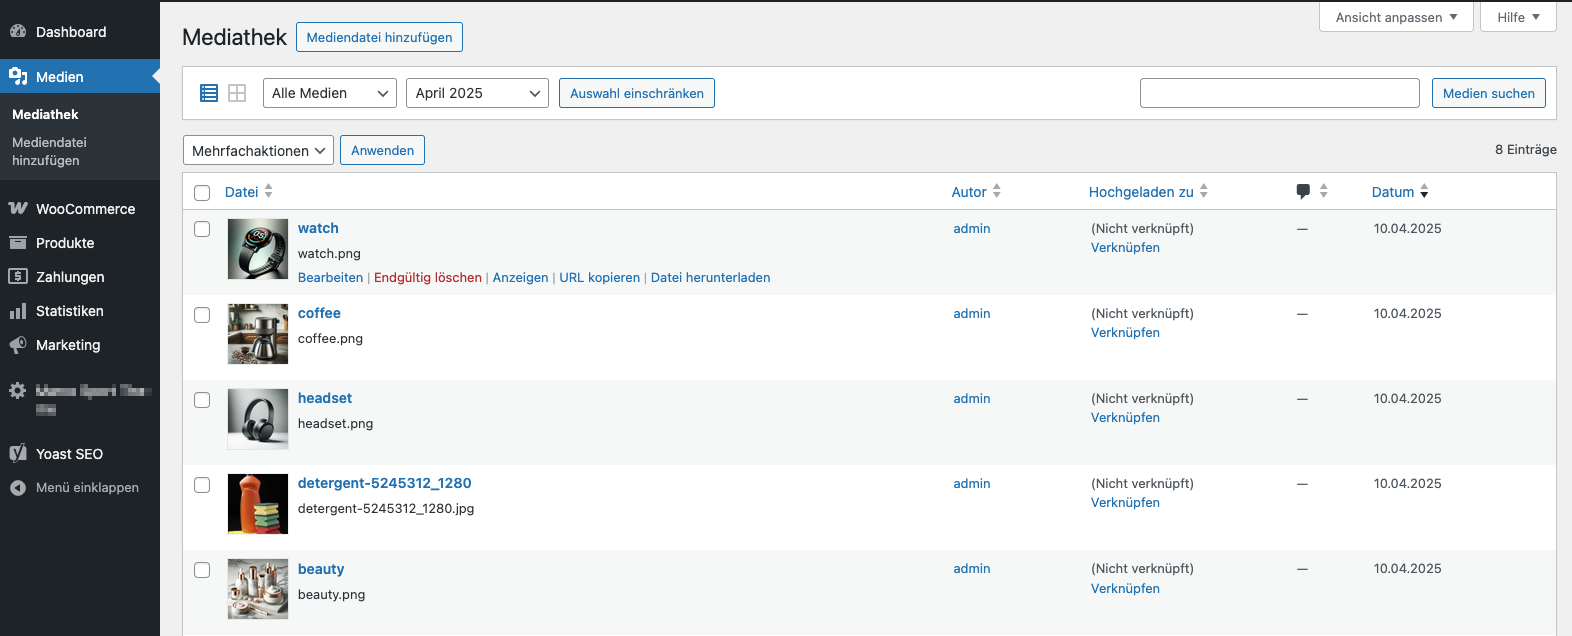Toggle the select-all checkbox in header
This screenshot has height=636, width=1572.
(x=202, y=193)
